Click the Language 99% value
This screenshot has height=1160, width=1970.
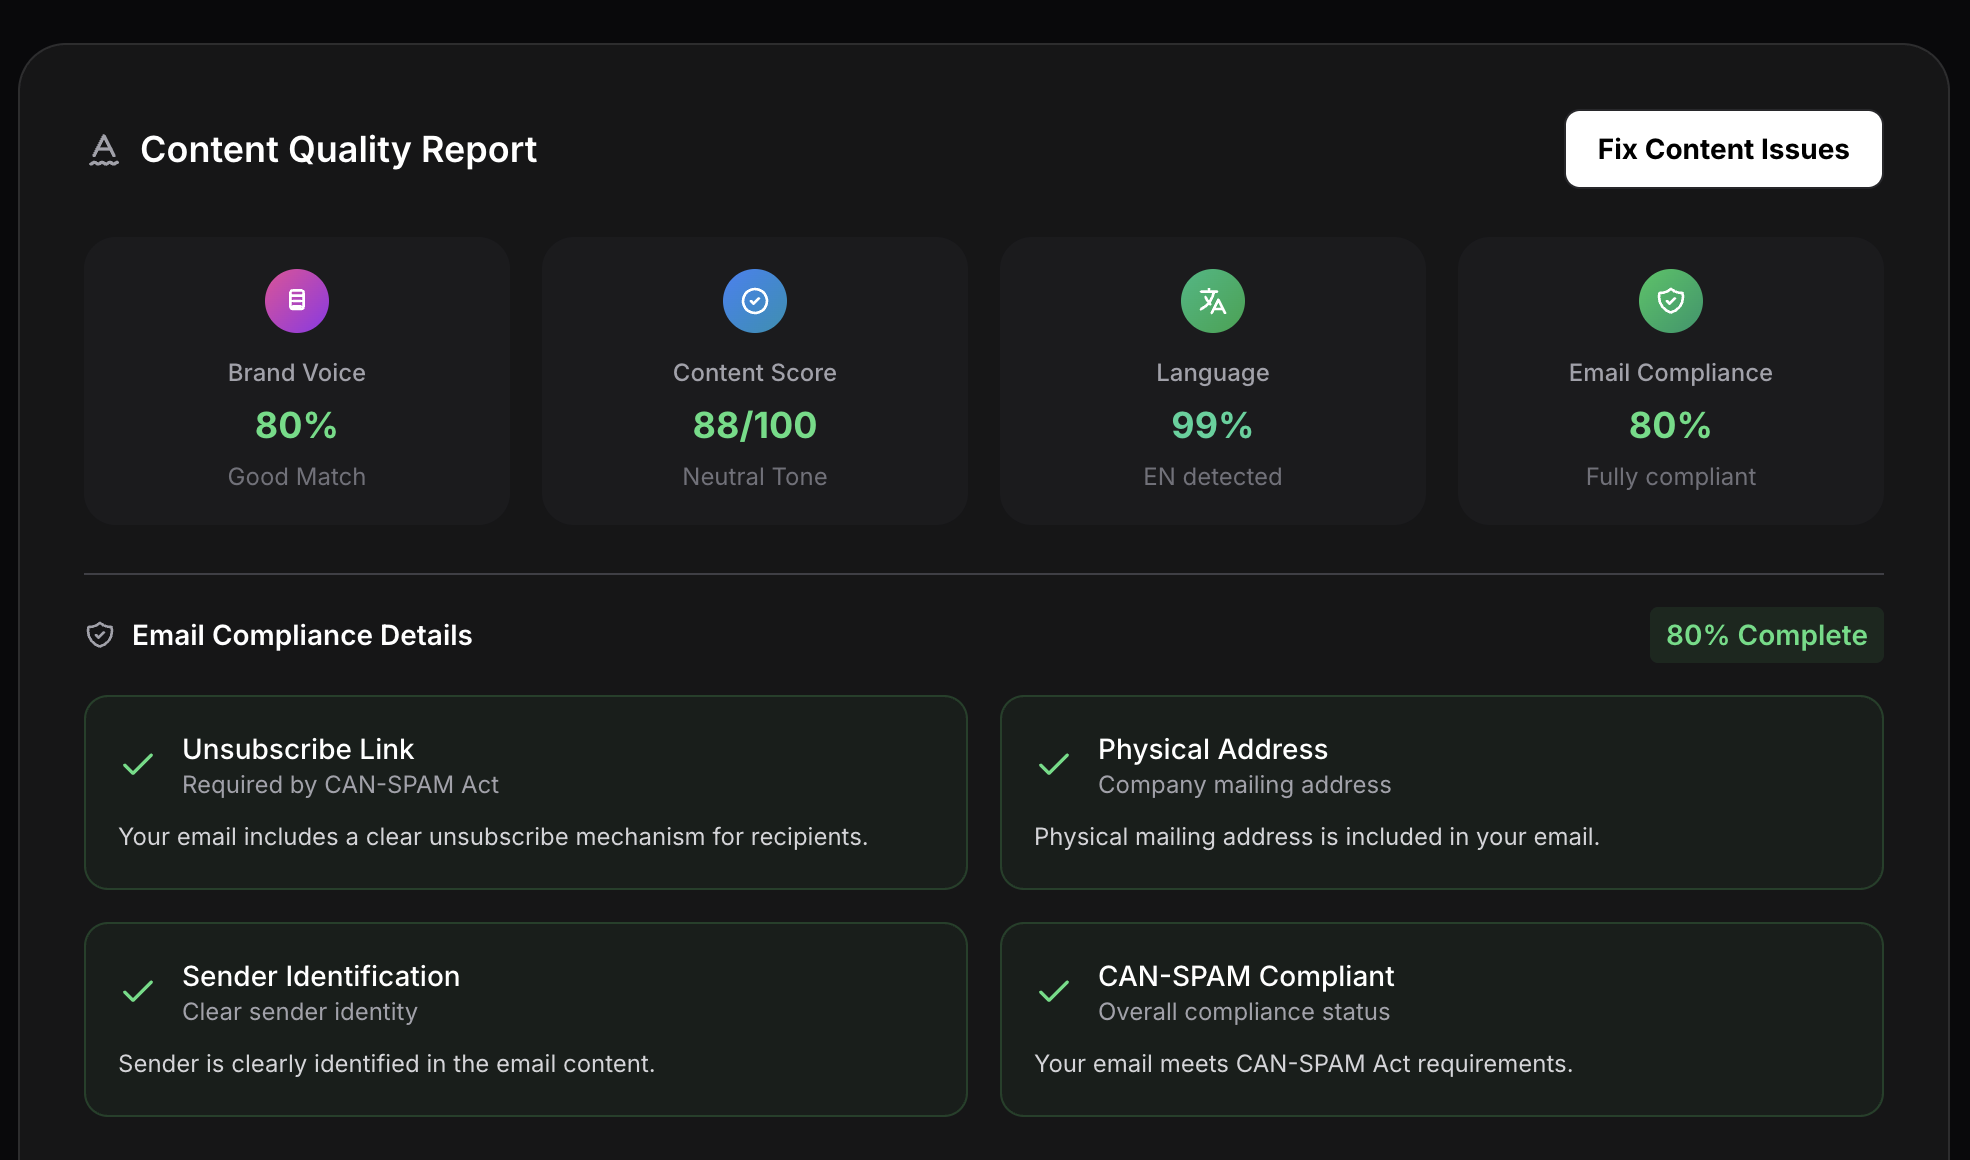(x=1212, y=425)
